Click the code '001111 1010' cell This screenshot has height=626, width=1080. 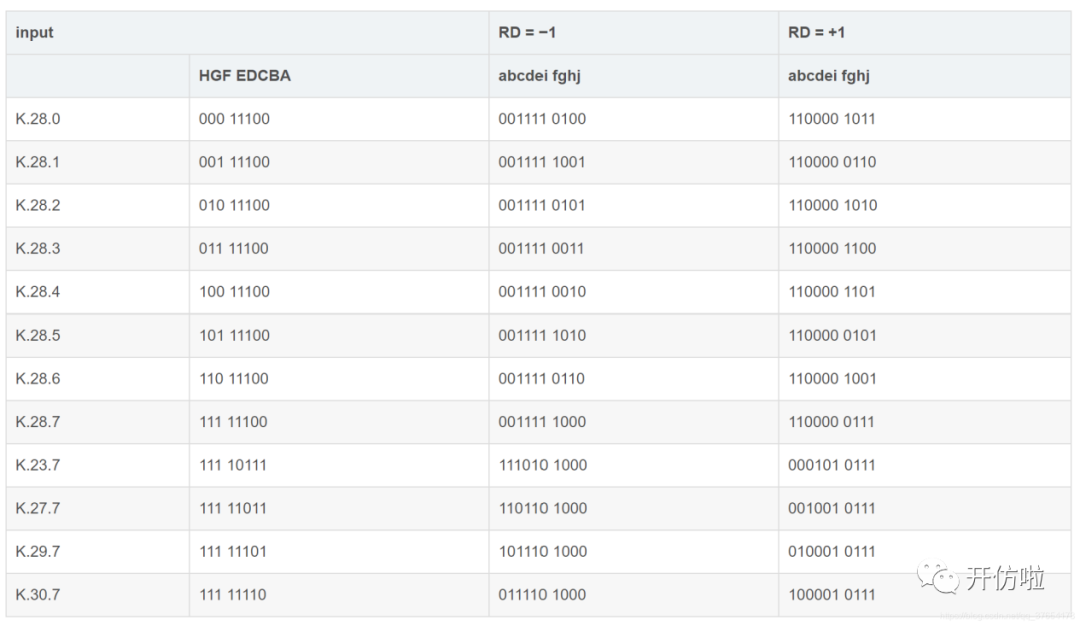(x=542, y=335)
